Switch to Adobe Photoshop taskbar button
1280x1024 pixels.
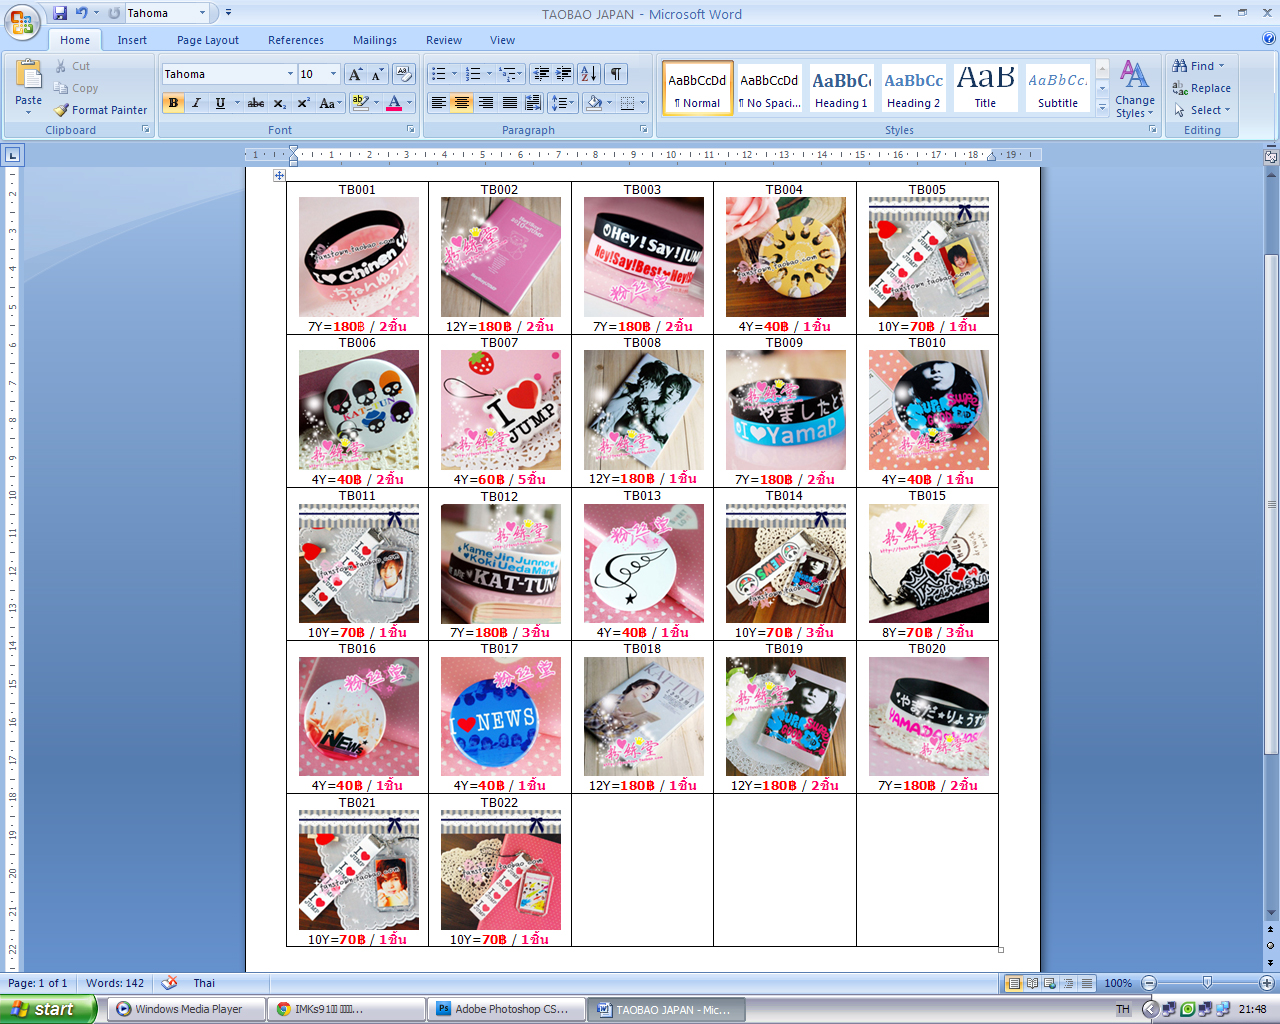coord(508,1009)
